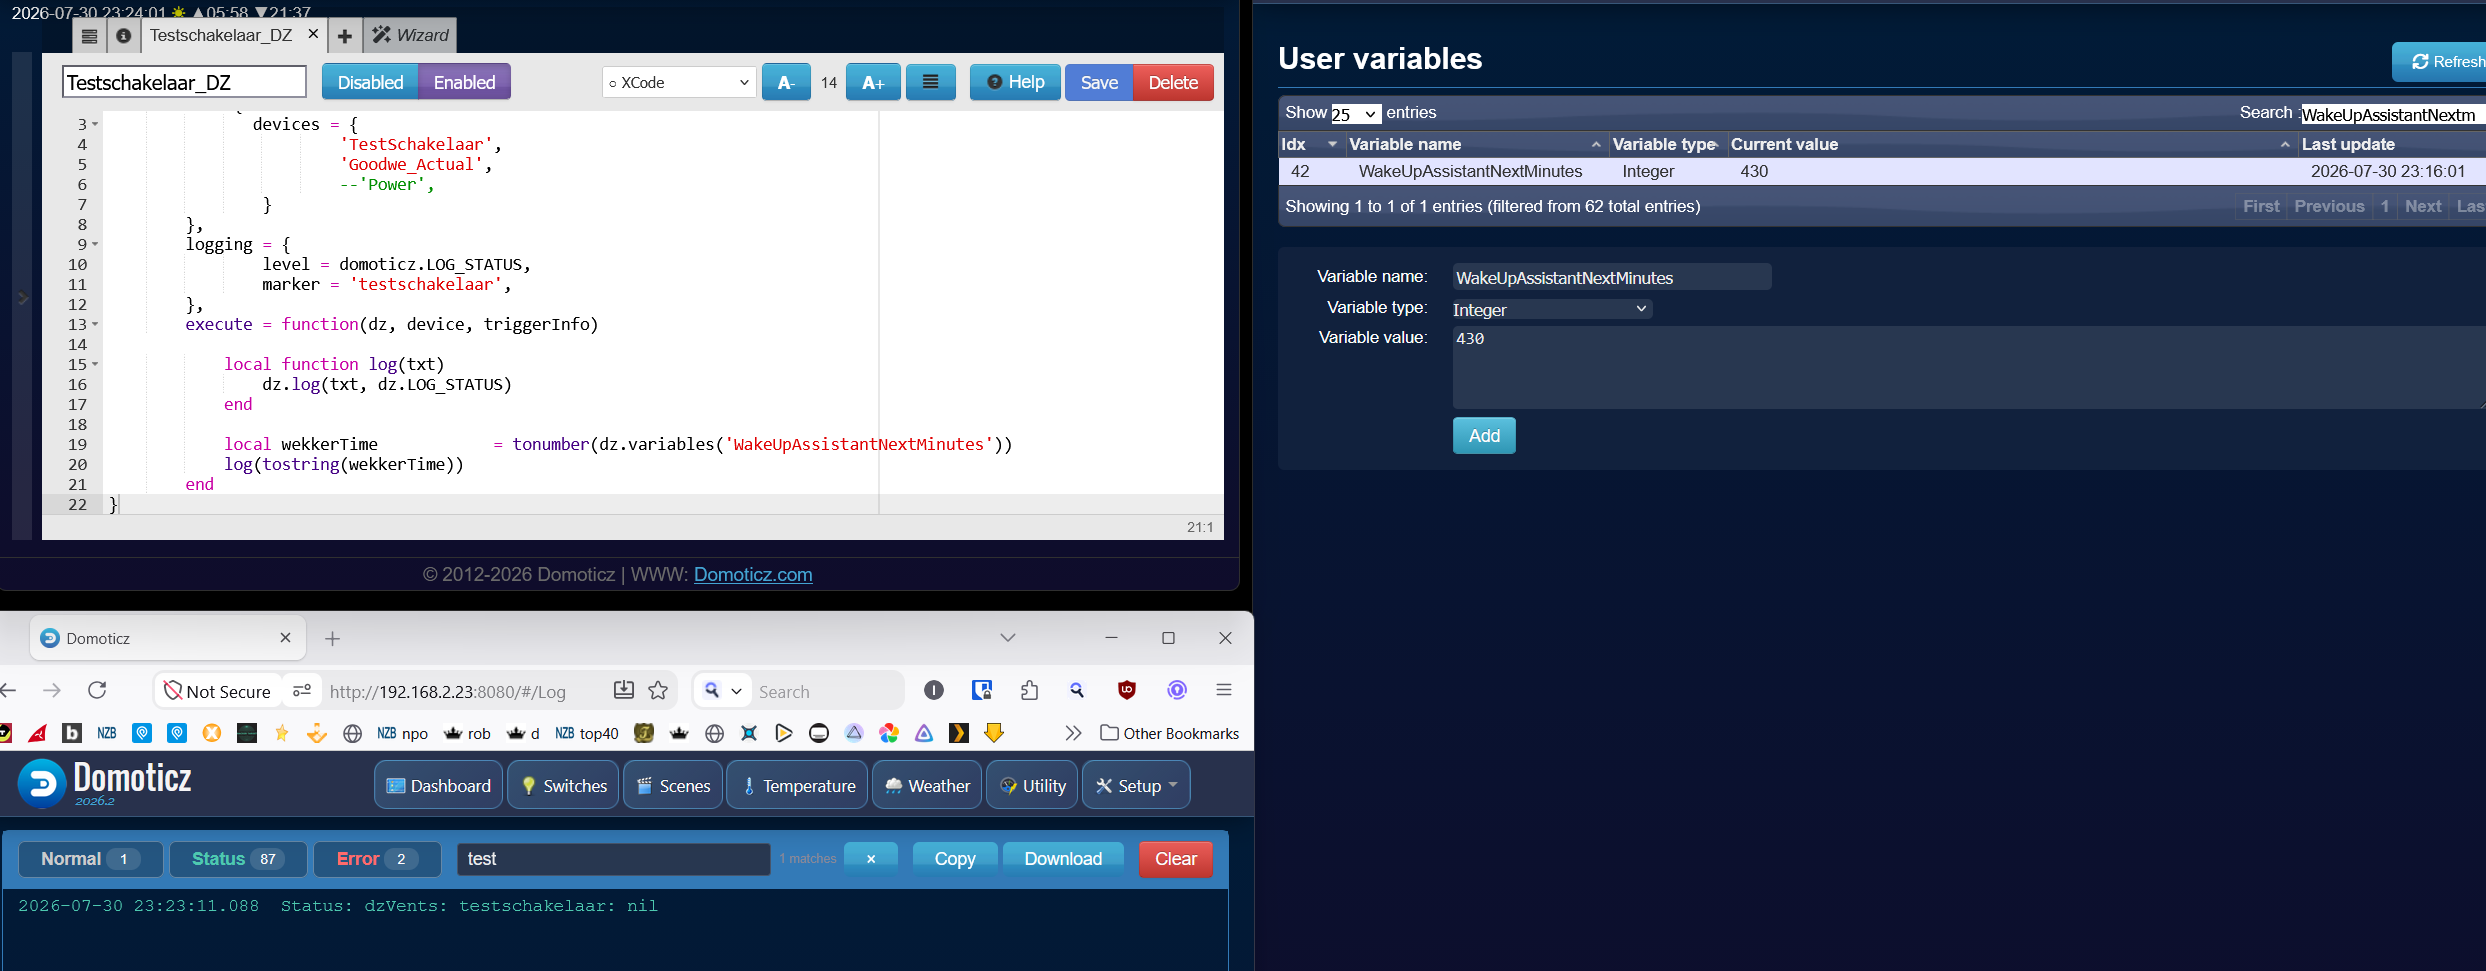This screenshot has width=2486, height=971.
Task: Open the script list hamburger icon
Action: pyautogui.click(x=89, y=36)
